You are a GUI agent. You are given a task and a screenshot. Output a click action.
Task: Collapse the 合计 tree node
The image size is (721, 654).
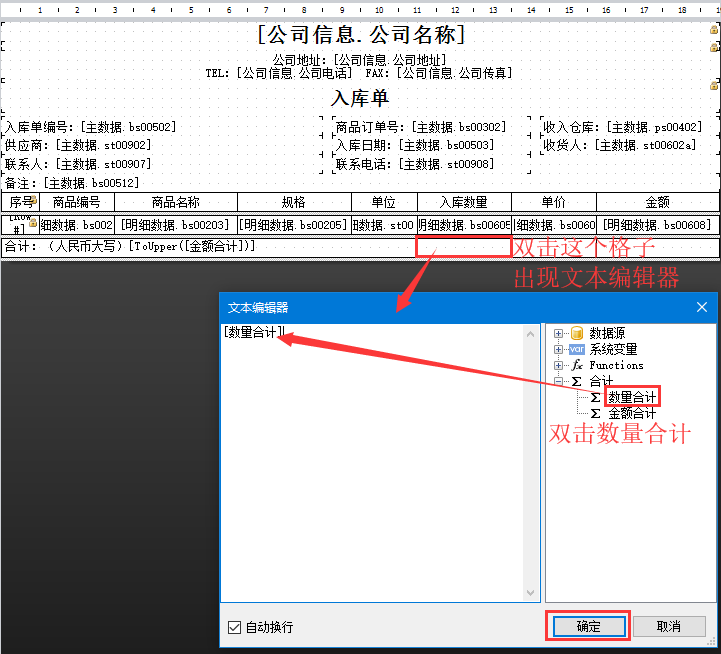[559, 381]
